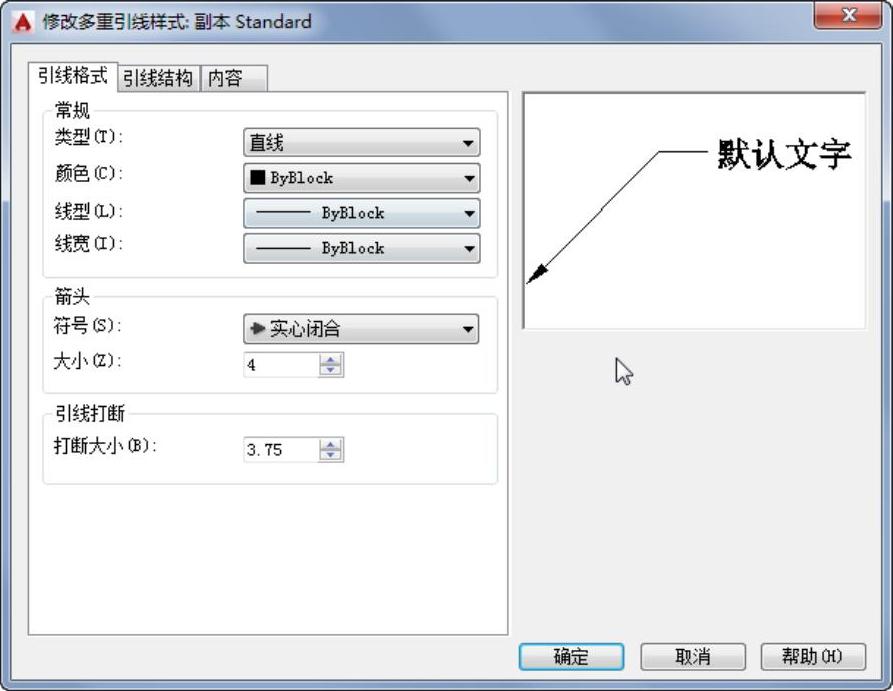The image size is (893, 691).
Task: Click the 大小 arrow size input field
Action: click(280, 365)
